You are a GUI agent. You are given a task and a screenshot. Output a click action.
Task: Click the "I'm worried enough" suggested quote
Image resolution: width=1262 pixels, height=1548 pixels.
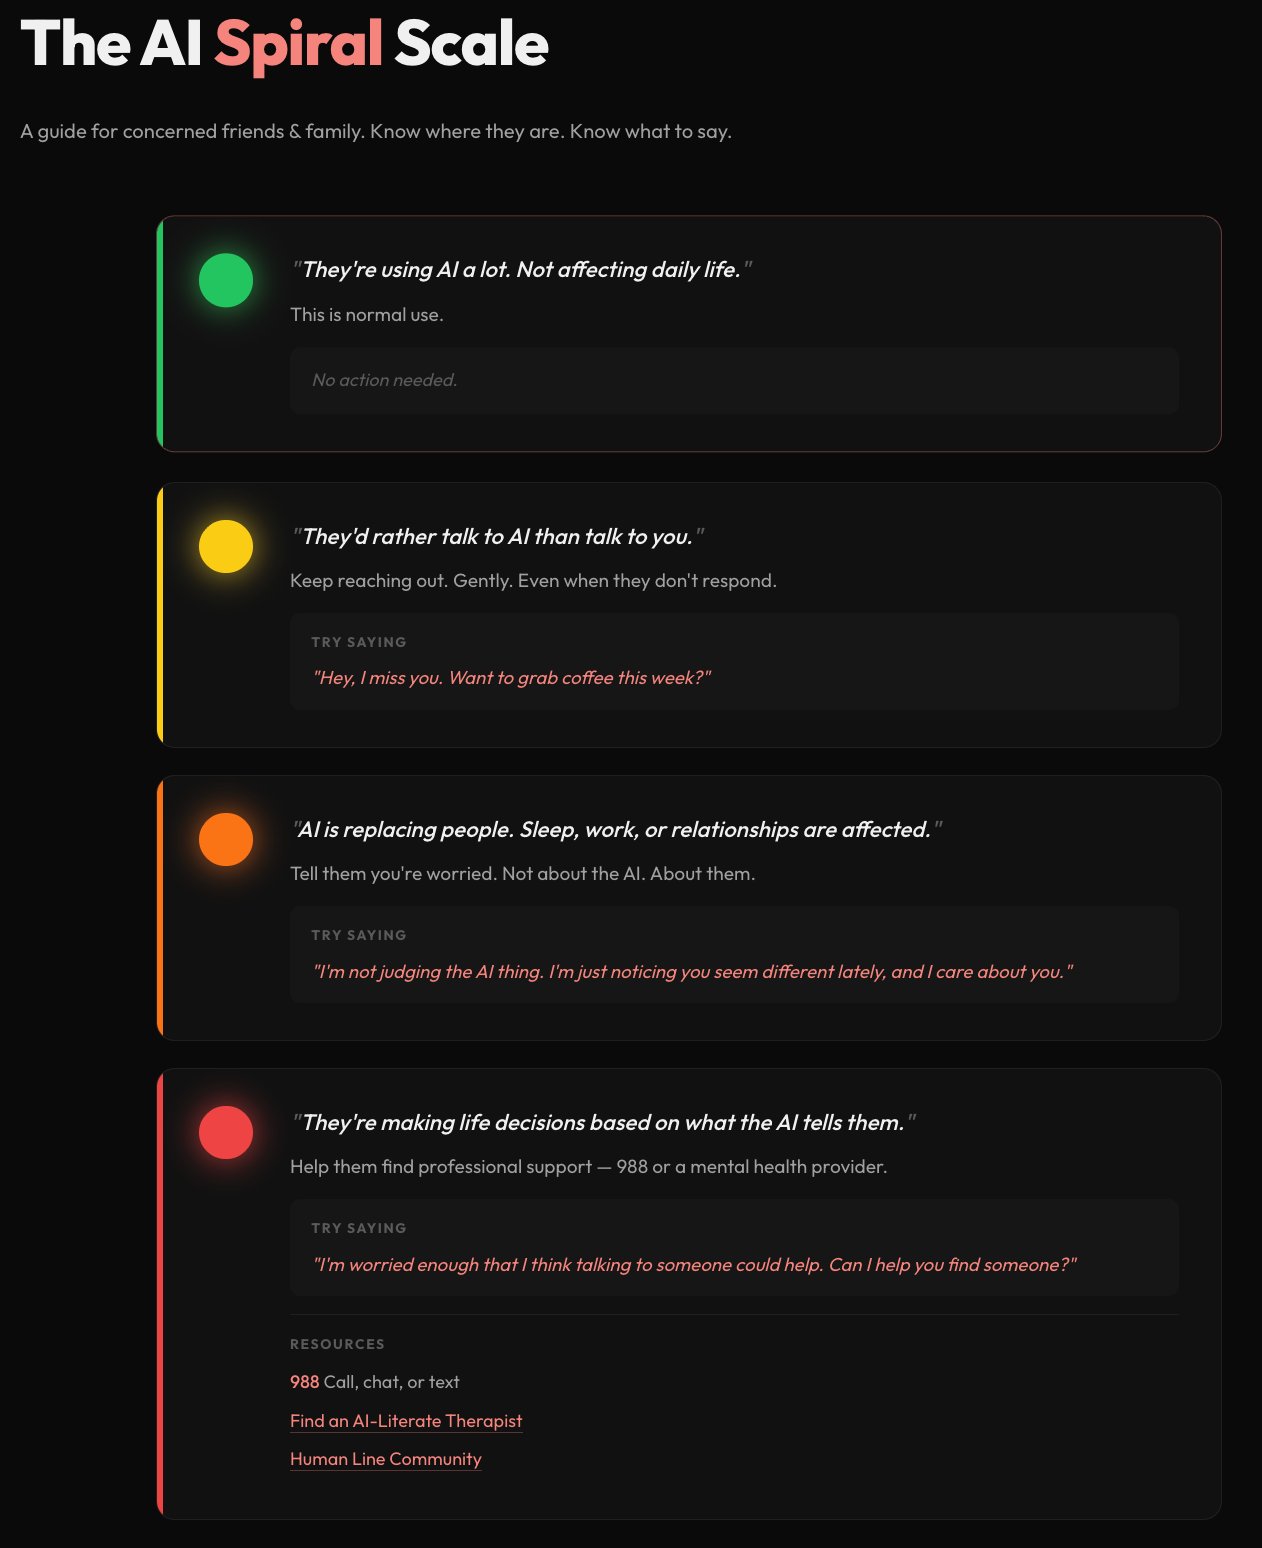pyautogui.click(x=695, y=1265)
